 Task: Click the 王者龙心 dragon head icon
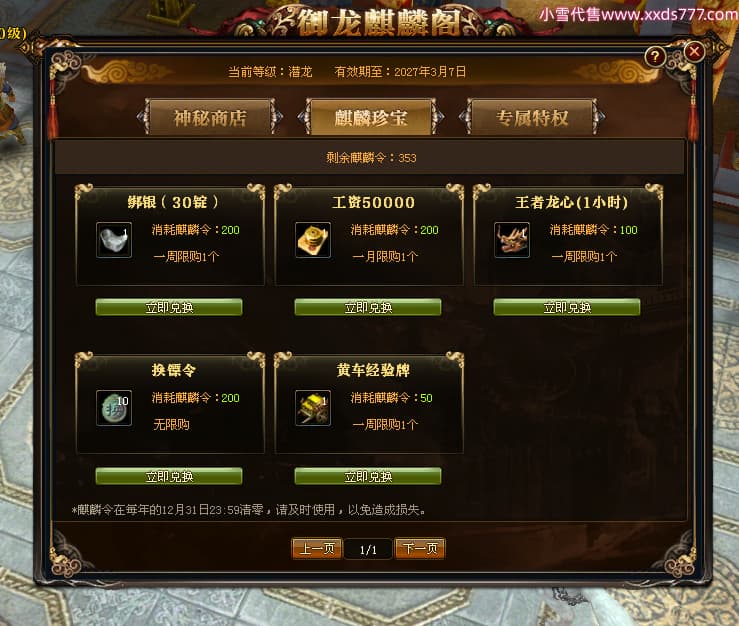(x=512, y=240)
